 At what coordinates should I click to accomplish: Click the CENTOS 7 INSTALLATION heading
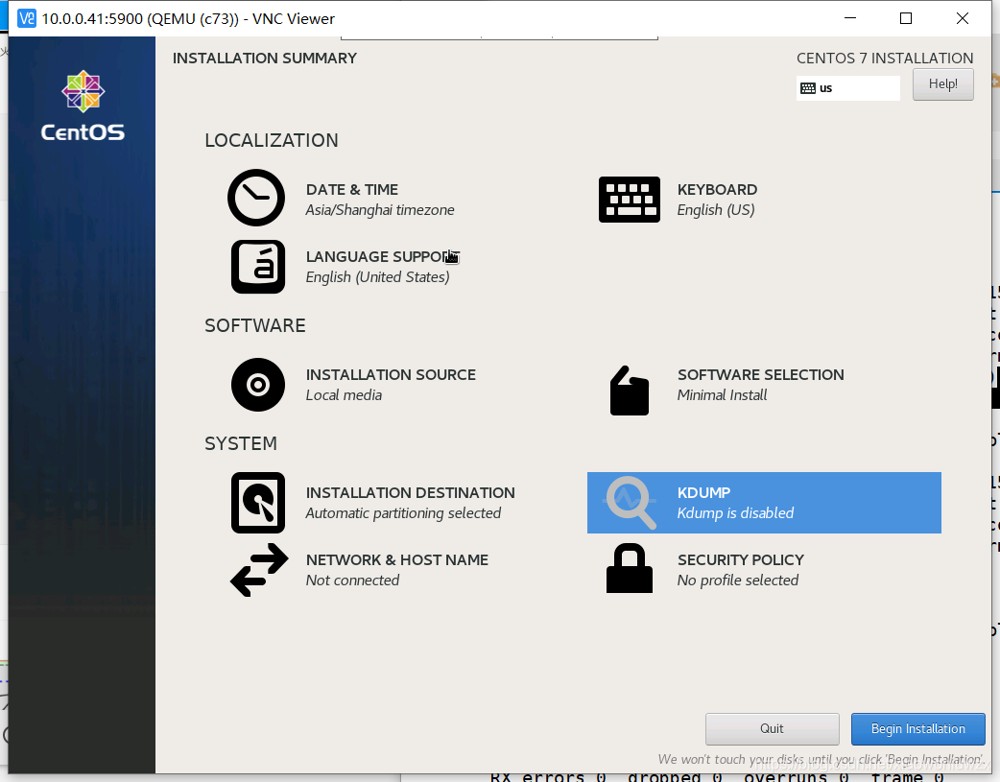885,58
